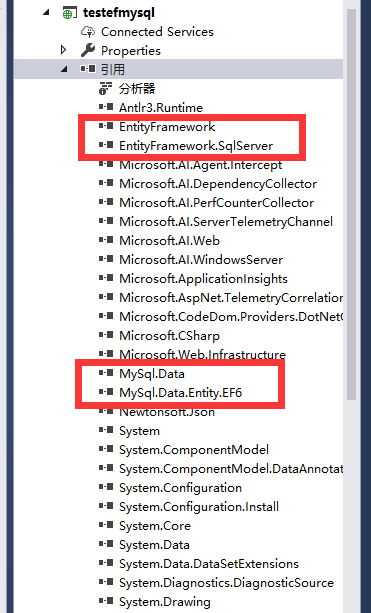The image size is (371, 613).
Task: Click the Microsoft.CSharp reference icon
Action: point(106,335)
